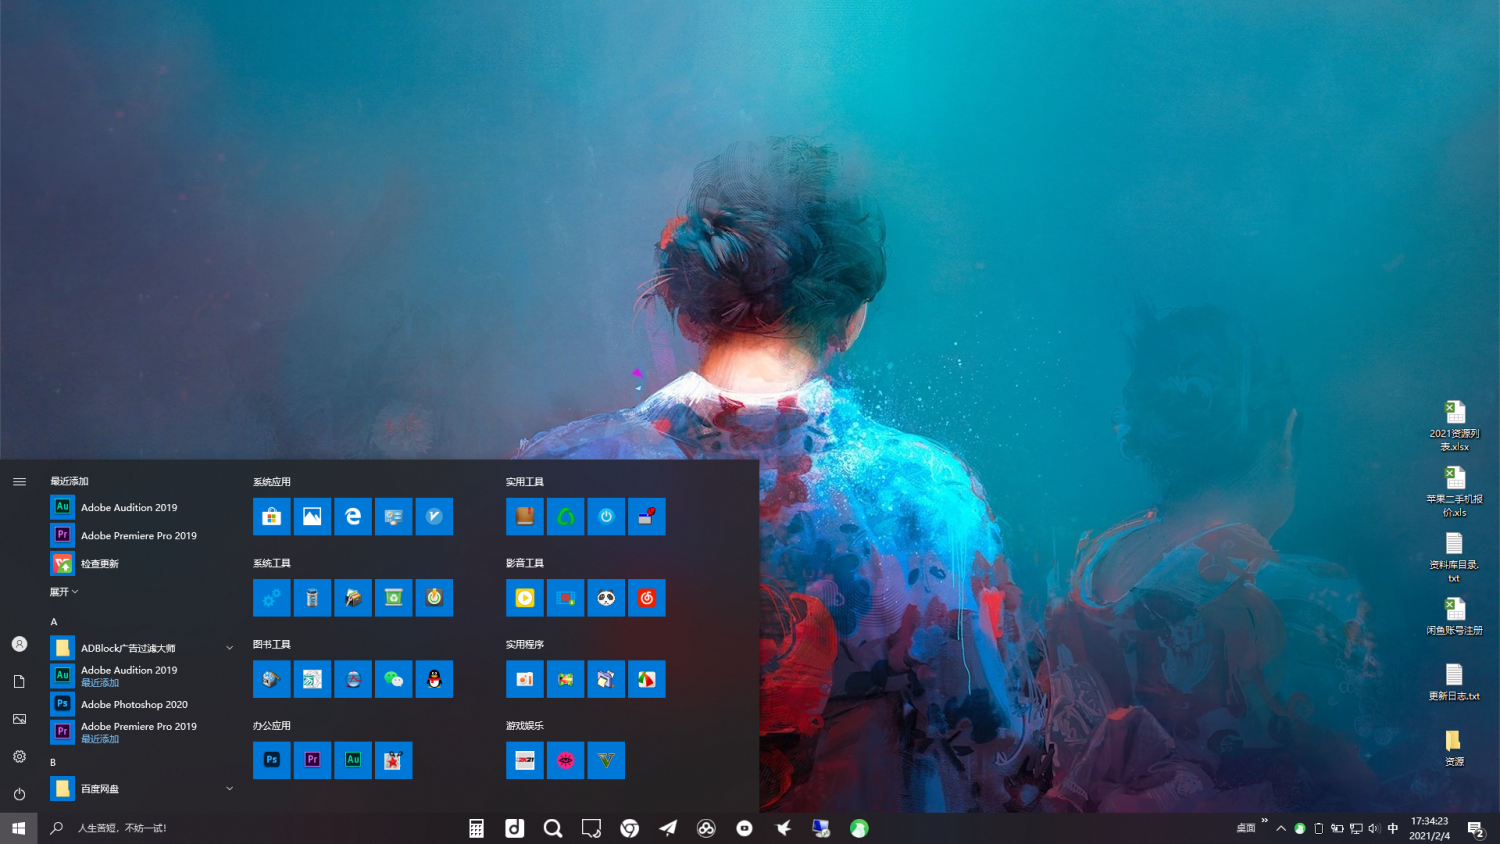Open the Photoshop tile under 办公应用

(272, 760)
